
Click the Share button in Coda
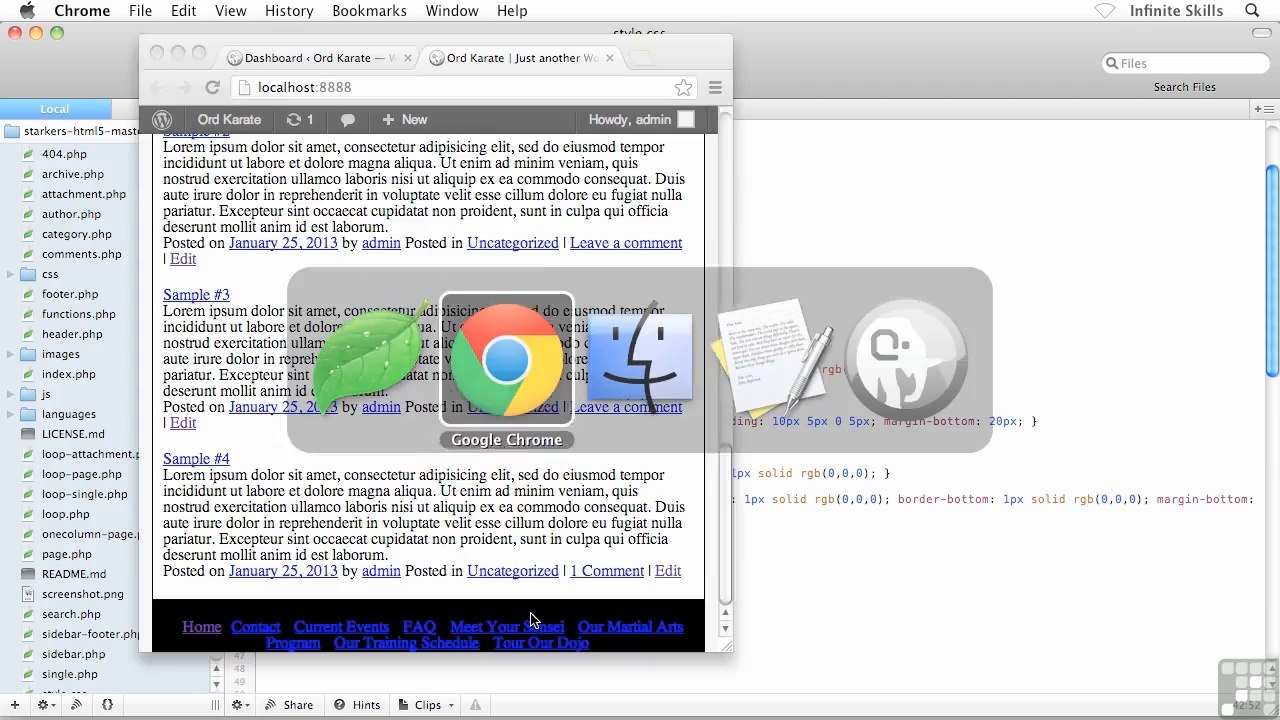[x=289, y=705]
